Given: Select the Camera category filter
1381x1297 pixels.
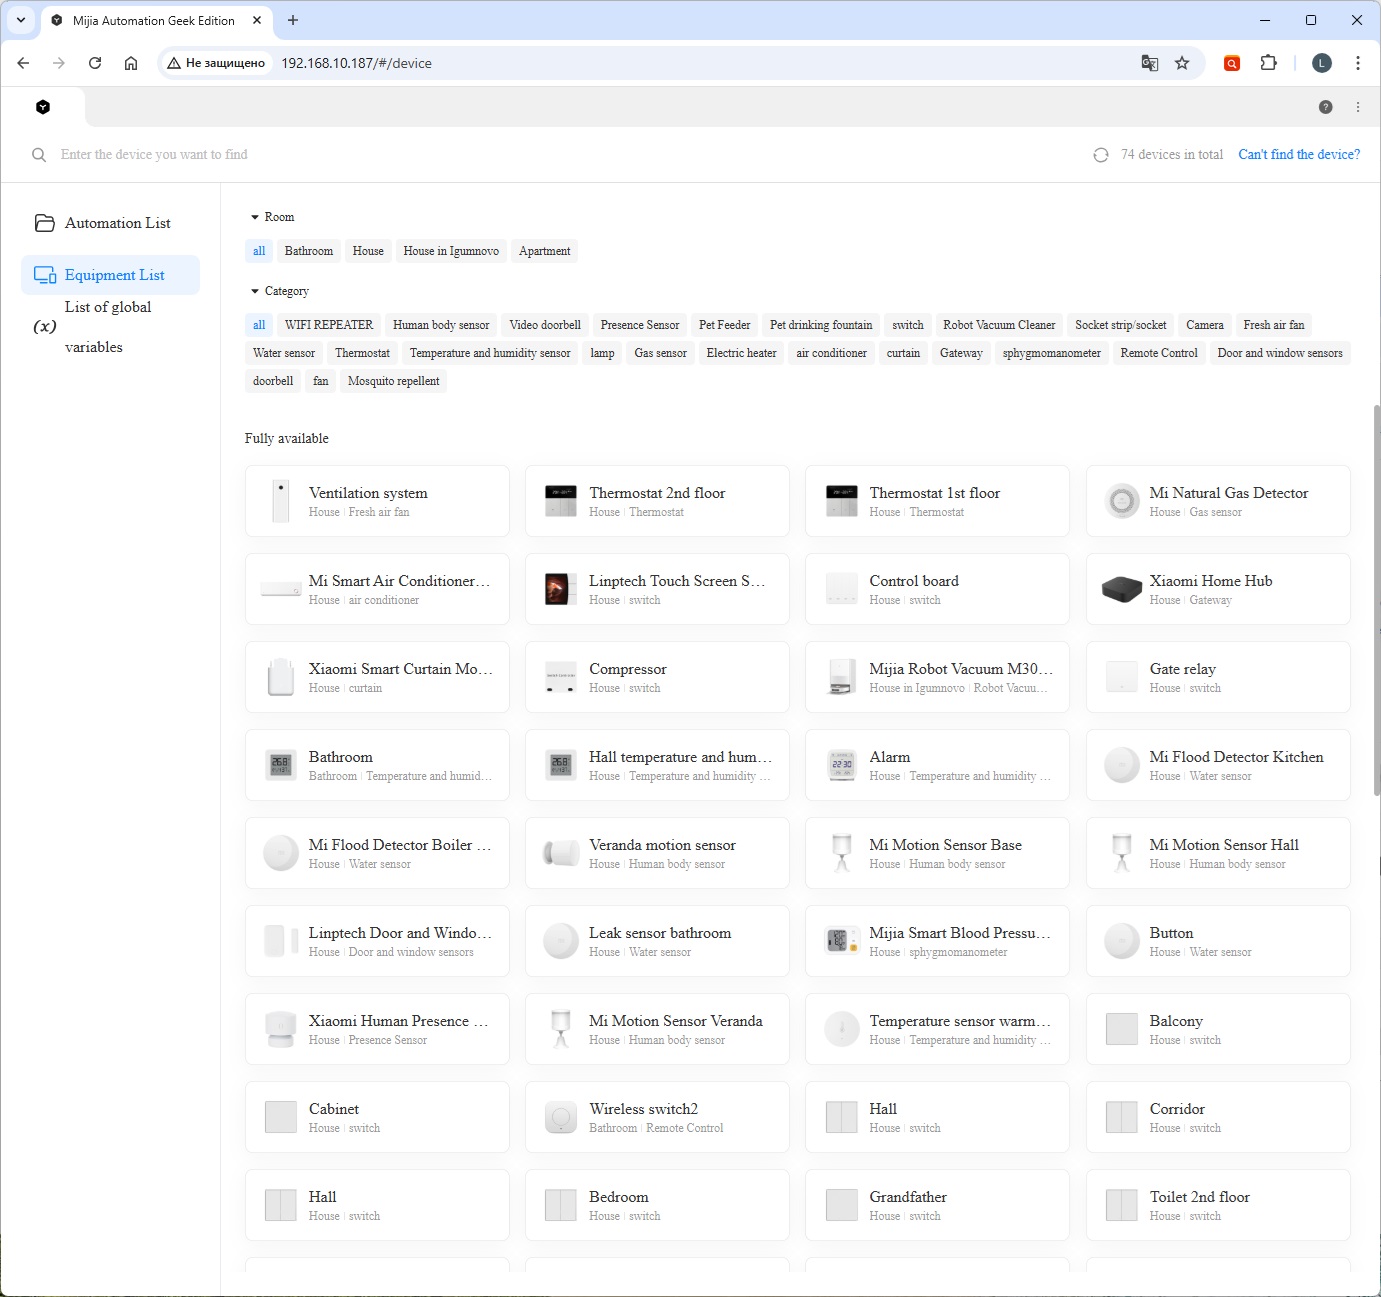Looking at the screenshot, I should coord(1205,325).
